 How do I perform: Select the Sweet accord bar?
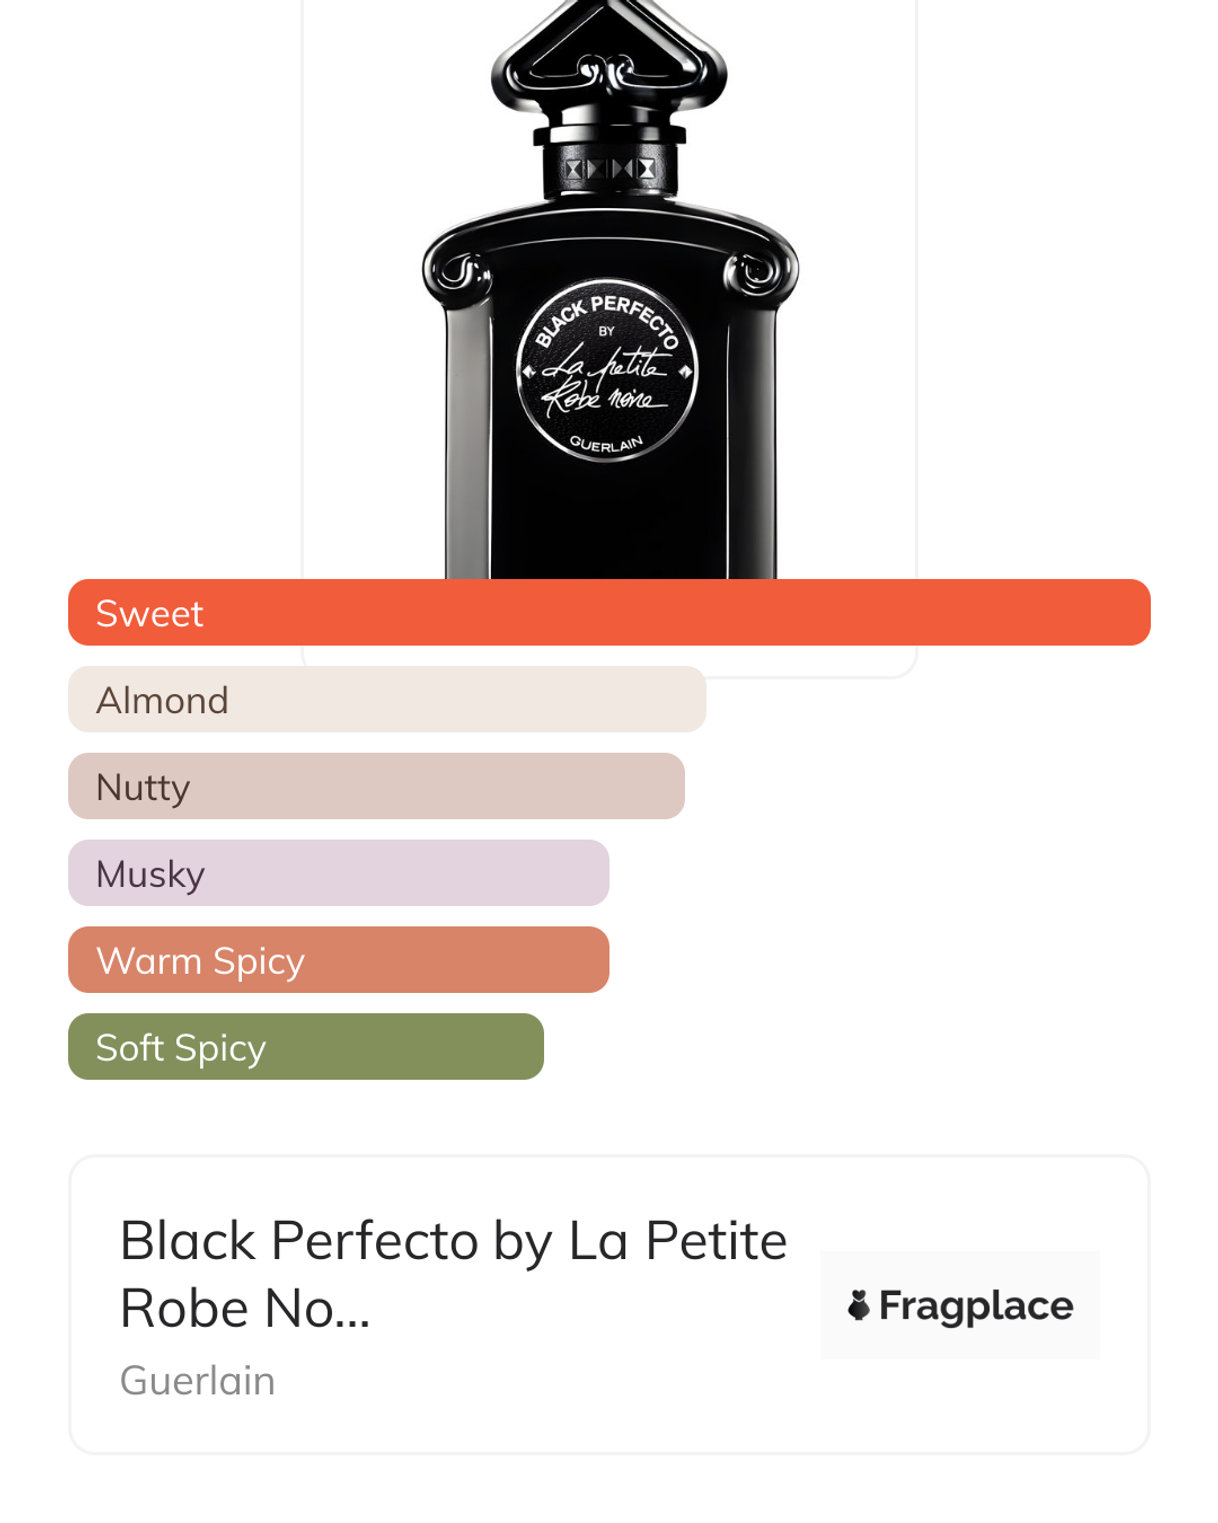pyautogui.click(x=609, y=612)
